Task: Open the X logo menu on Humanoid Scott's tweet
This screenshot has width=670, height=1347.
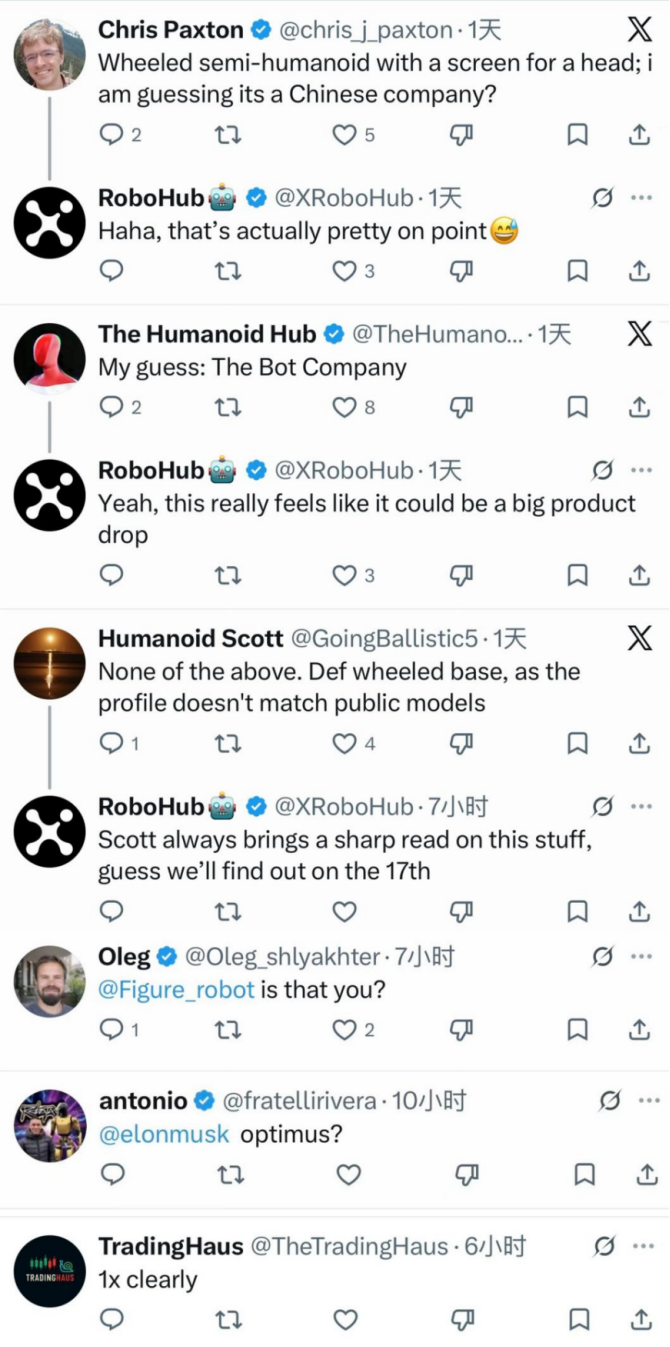Action: click(x=639, y=638)
